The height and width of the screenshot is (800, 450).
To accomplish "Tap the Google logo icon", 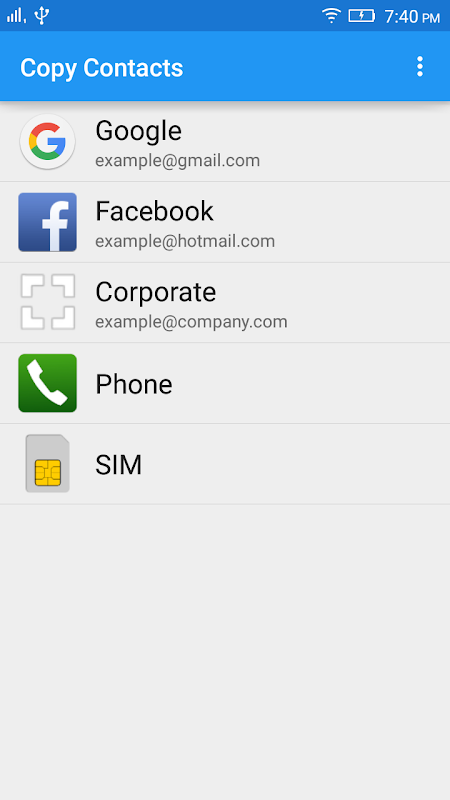I will click(47, 141).
